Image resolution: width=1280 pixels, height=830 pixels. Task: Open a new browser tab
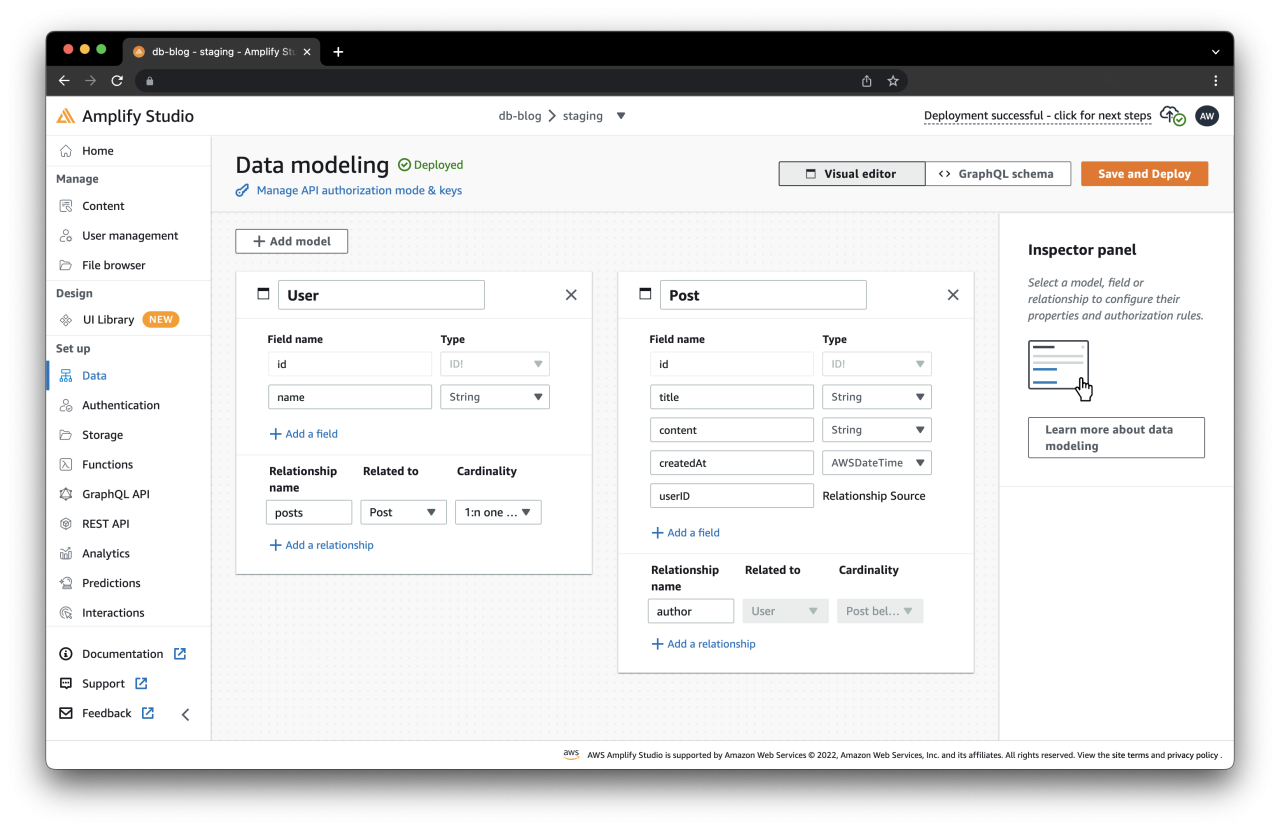[x=338, y=52]
